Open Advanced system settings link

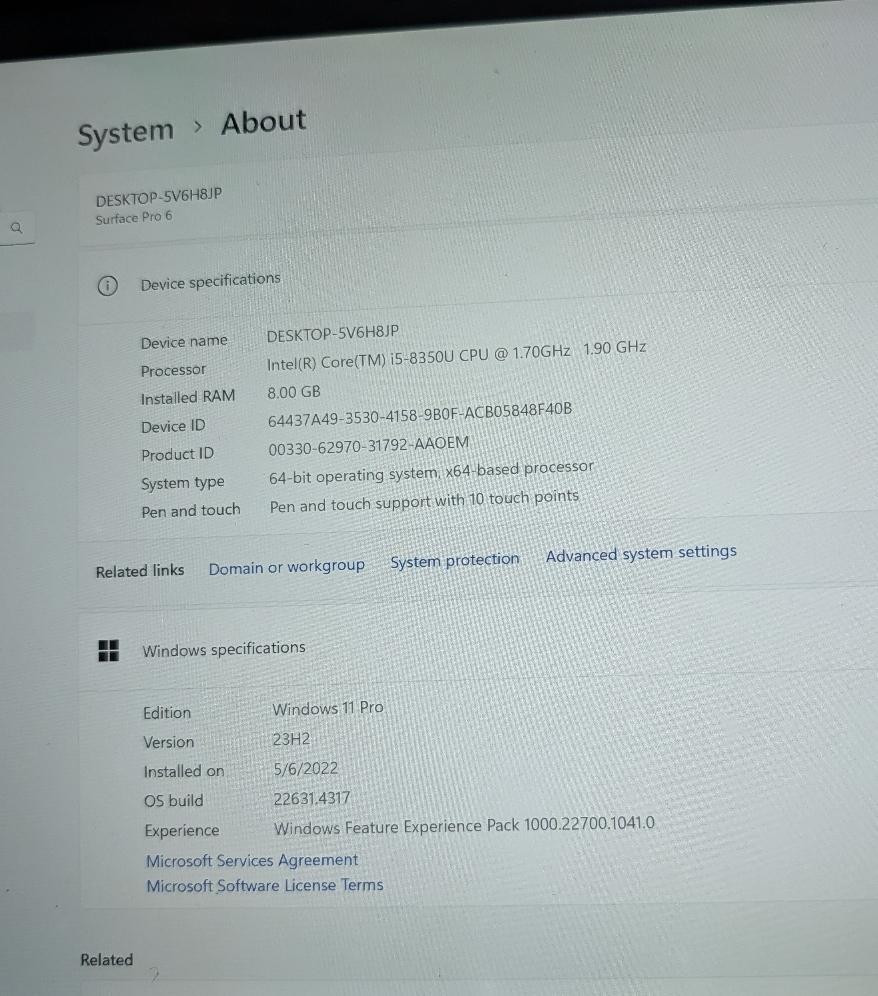point(641,553)
